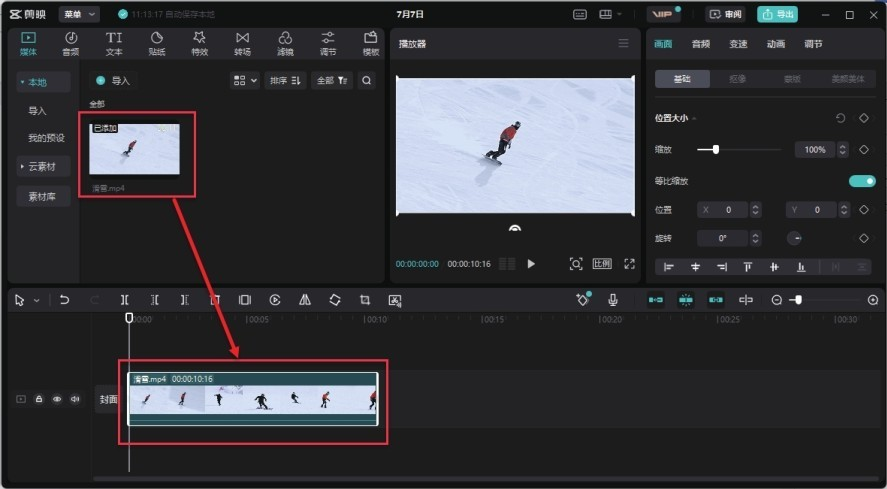Click the align-bottom icon in properties panel

tap(801, 267)
